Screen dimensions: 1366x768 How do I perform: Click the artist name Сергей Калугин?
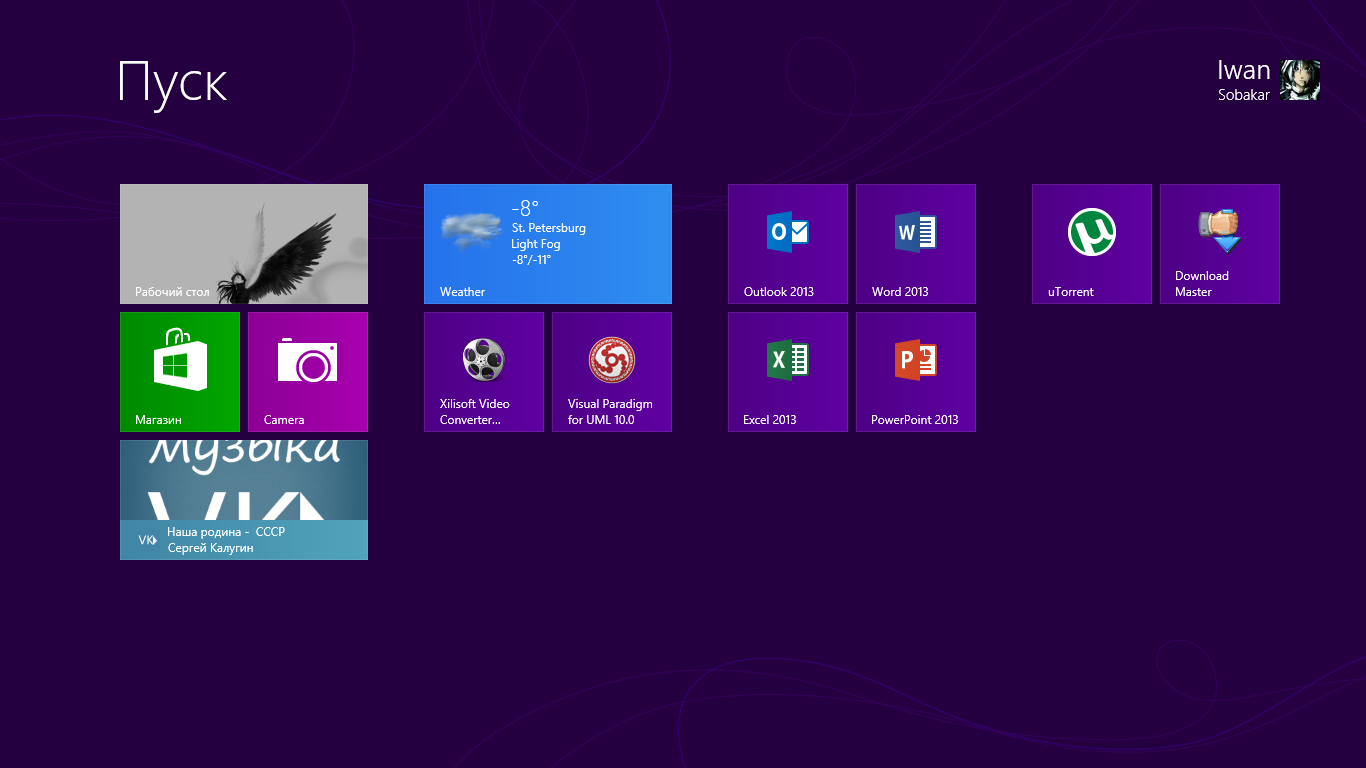[x=211, y=548]
